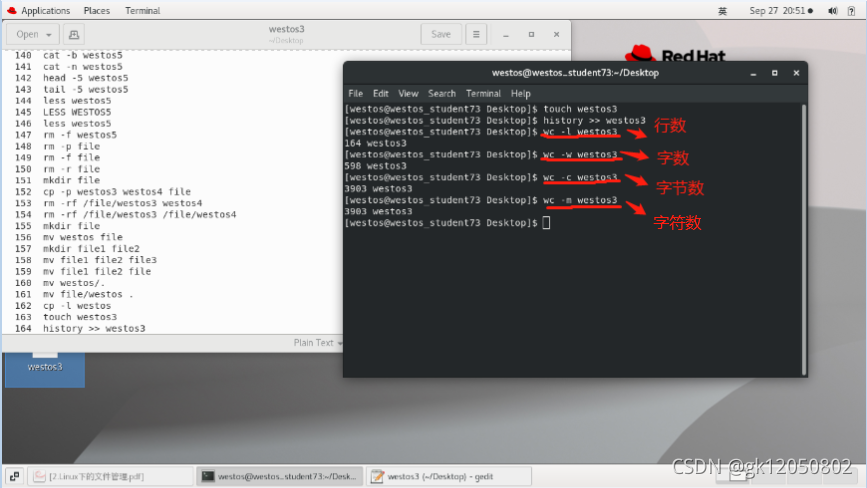Open the Applications menu in top bar
Screen dimensions: 867x488
[x=45, y=11]
